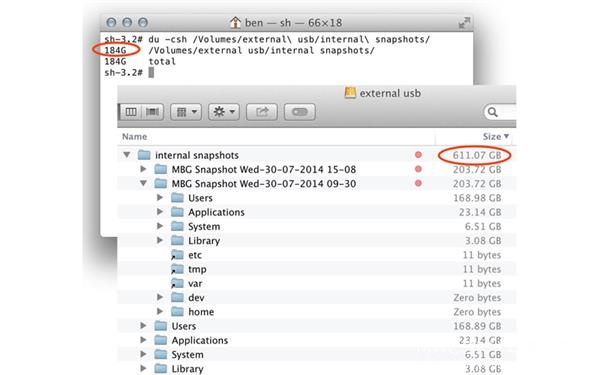Sort by the Size column header
Viewport: 600px width, 375px height.
point(496,137)
